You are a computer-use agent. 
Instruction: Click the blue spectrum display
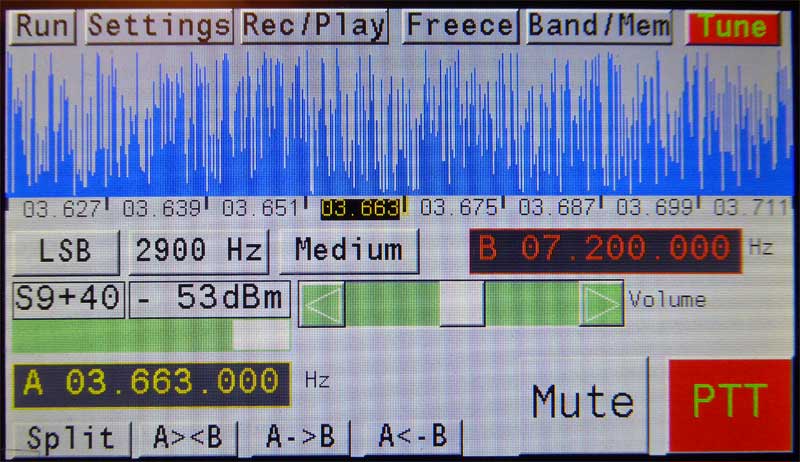click(x=400, y=122)
